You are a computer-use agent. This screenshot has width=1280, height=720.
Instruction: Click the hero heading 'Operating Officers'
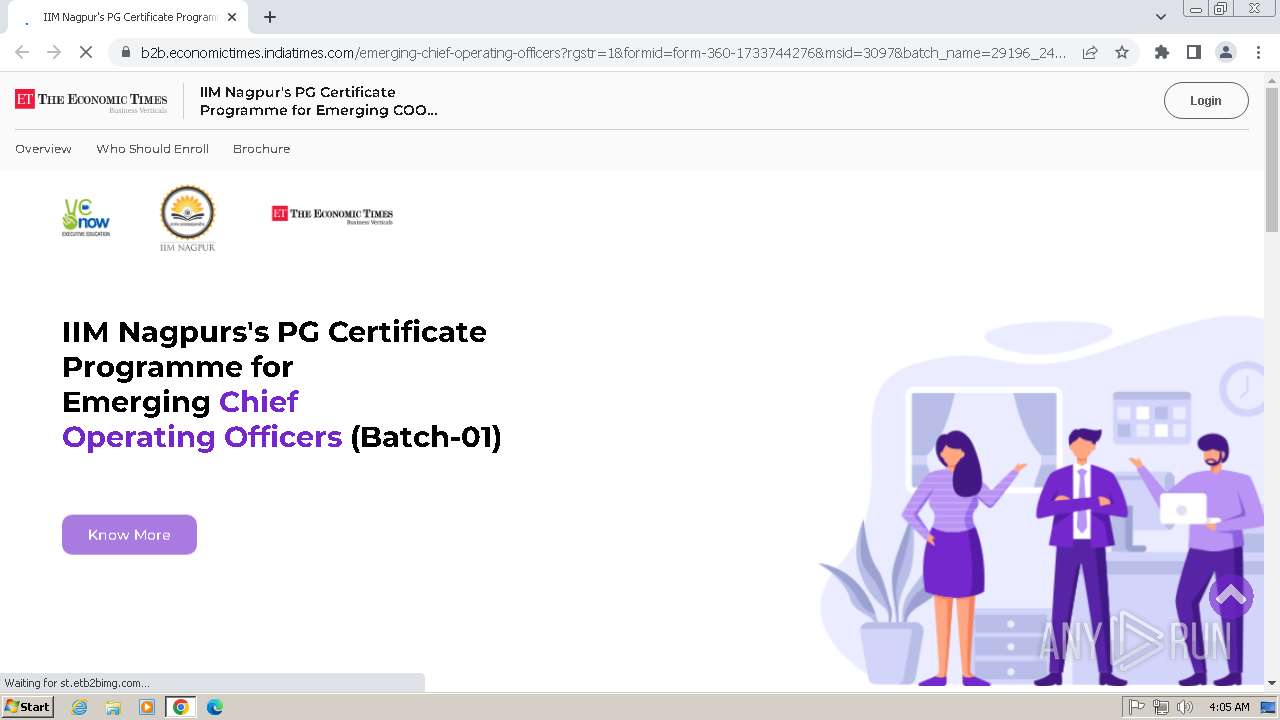point(202,437)
